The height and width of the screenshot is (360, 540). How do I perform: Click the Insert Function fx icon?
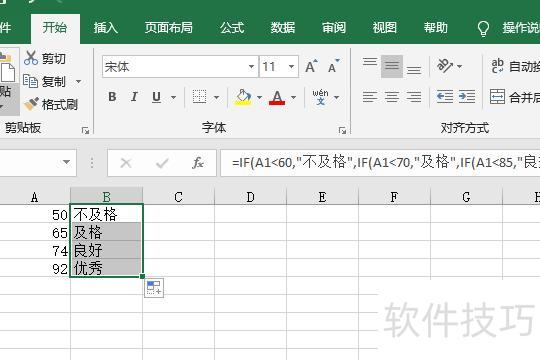(198, 163)
